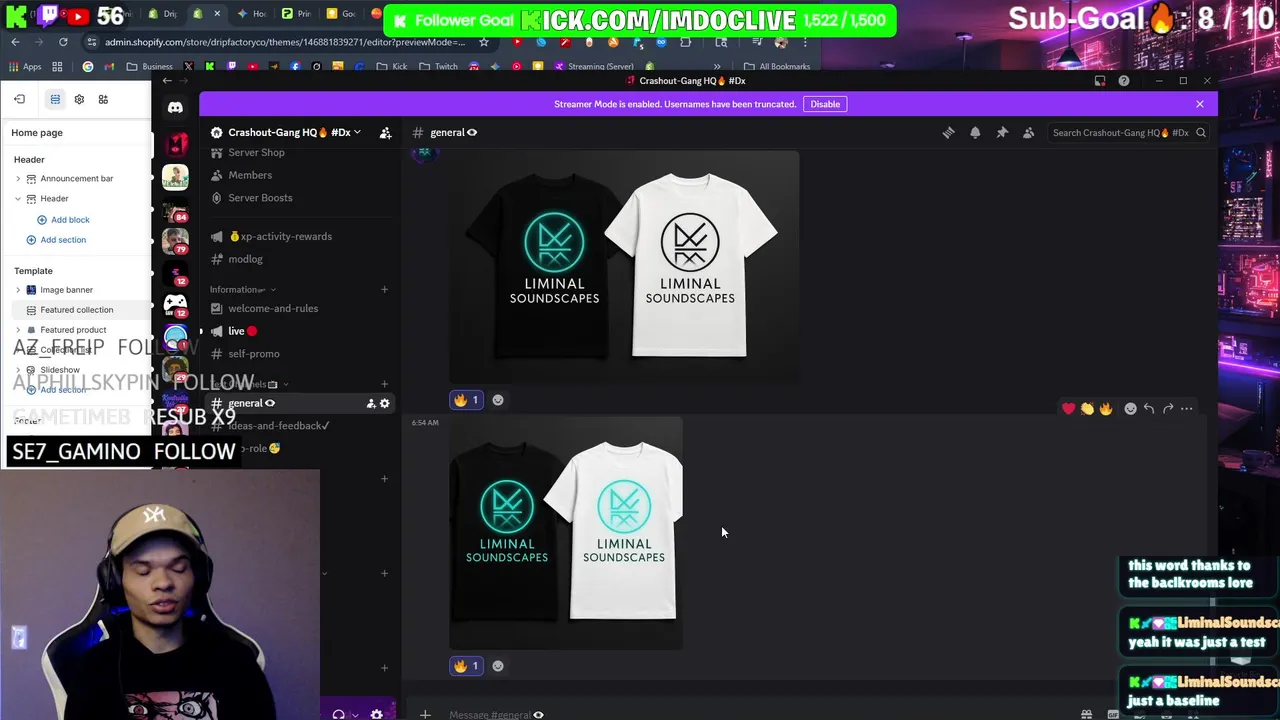Toggle fire reaction on first shirt image
This screenshot has width=1280, height=720.
click(466, 400)
